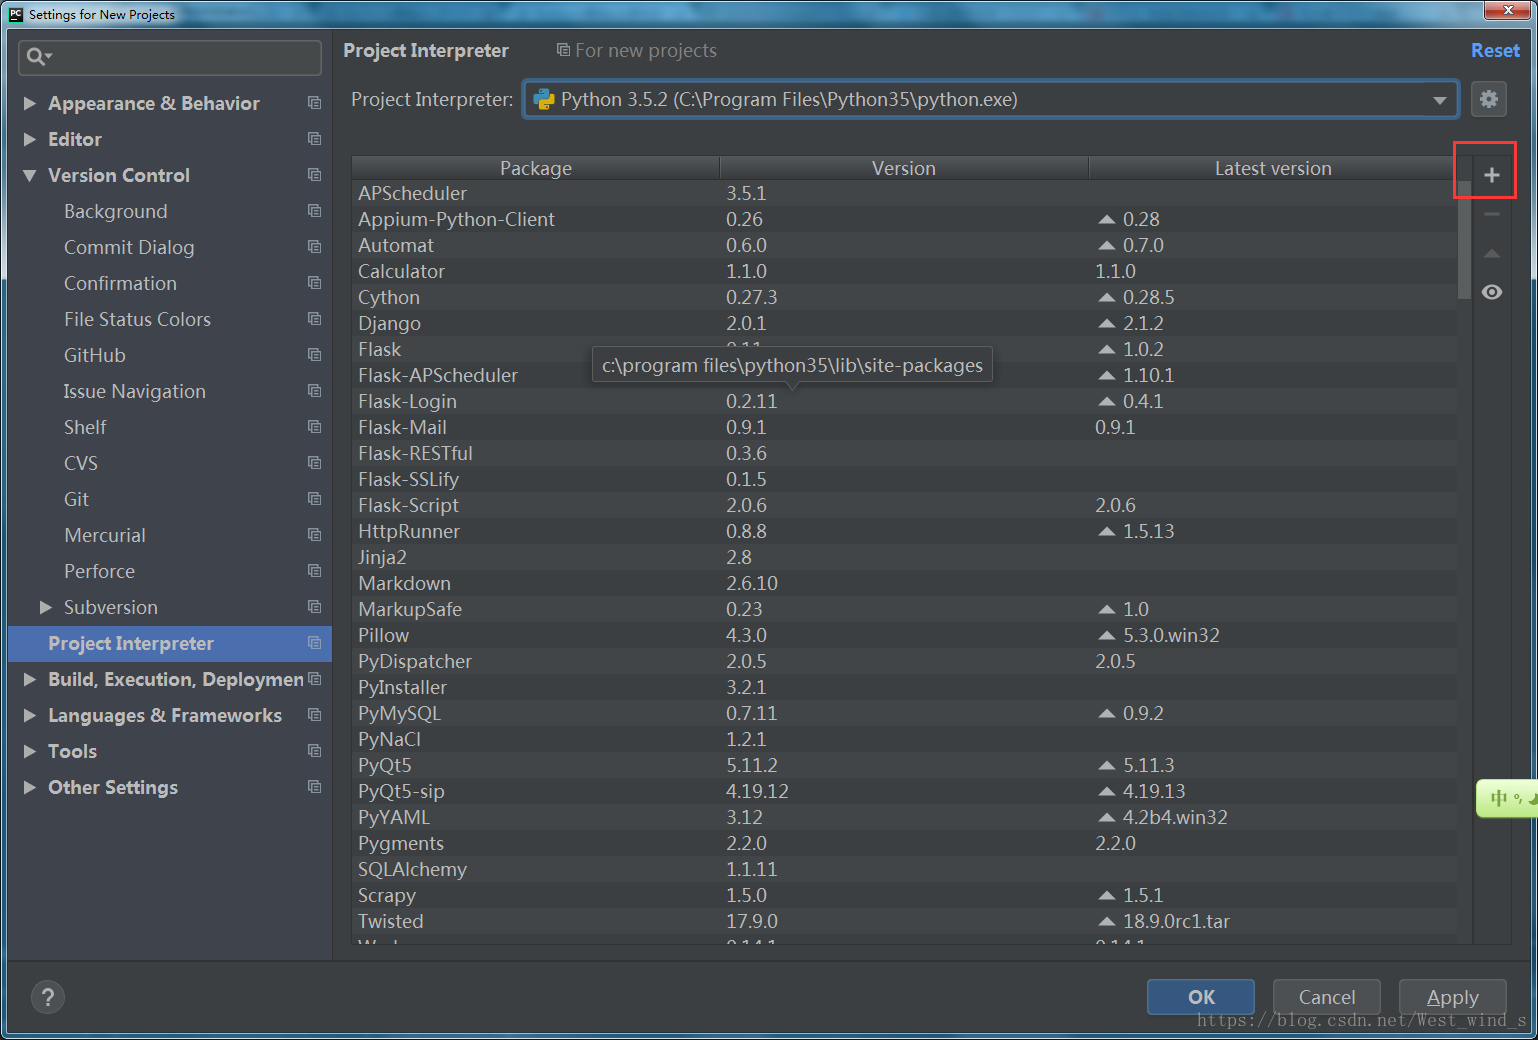Click per-project icon beside Git
The image size is (1538, 1040).
coord(315,499)
